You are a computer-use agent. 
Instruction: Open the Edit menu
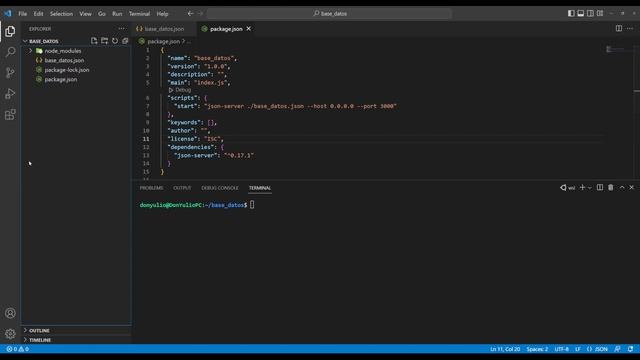click(x=38, y=14)
